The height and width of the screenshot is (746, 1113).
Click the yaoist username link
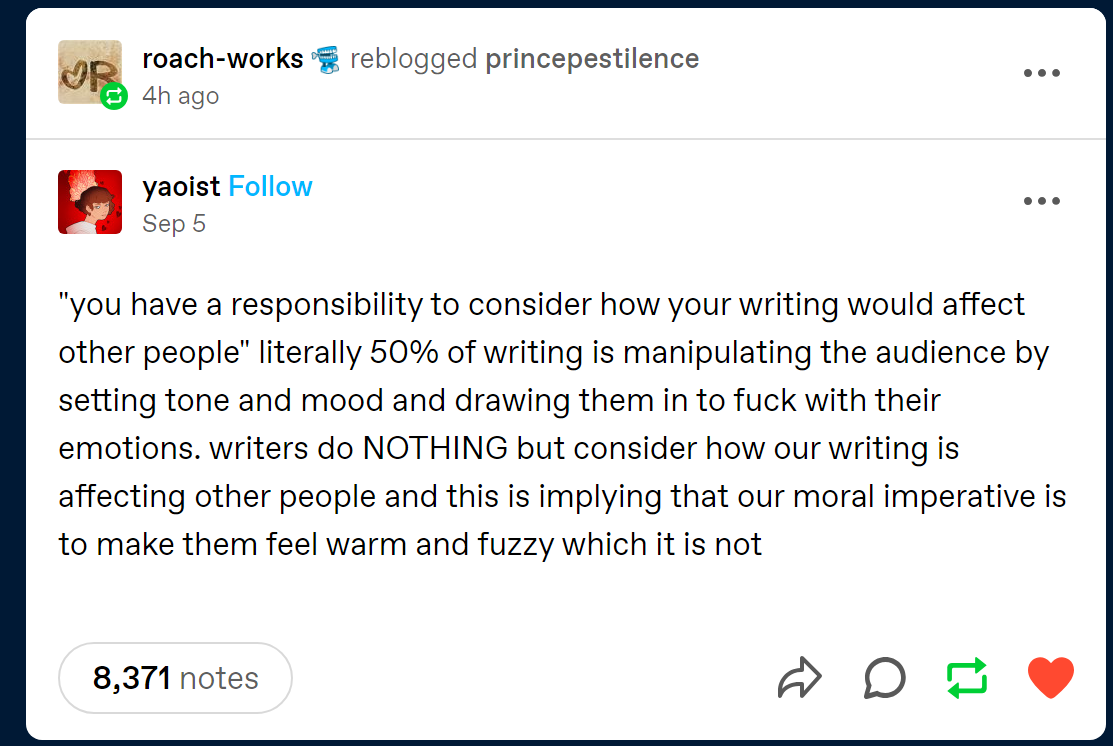(x=181, y=187)
